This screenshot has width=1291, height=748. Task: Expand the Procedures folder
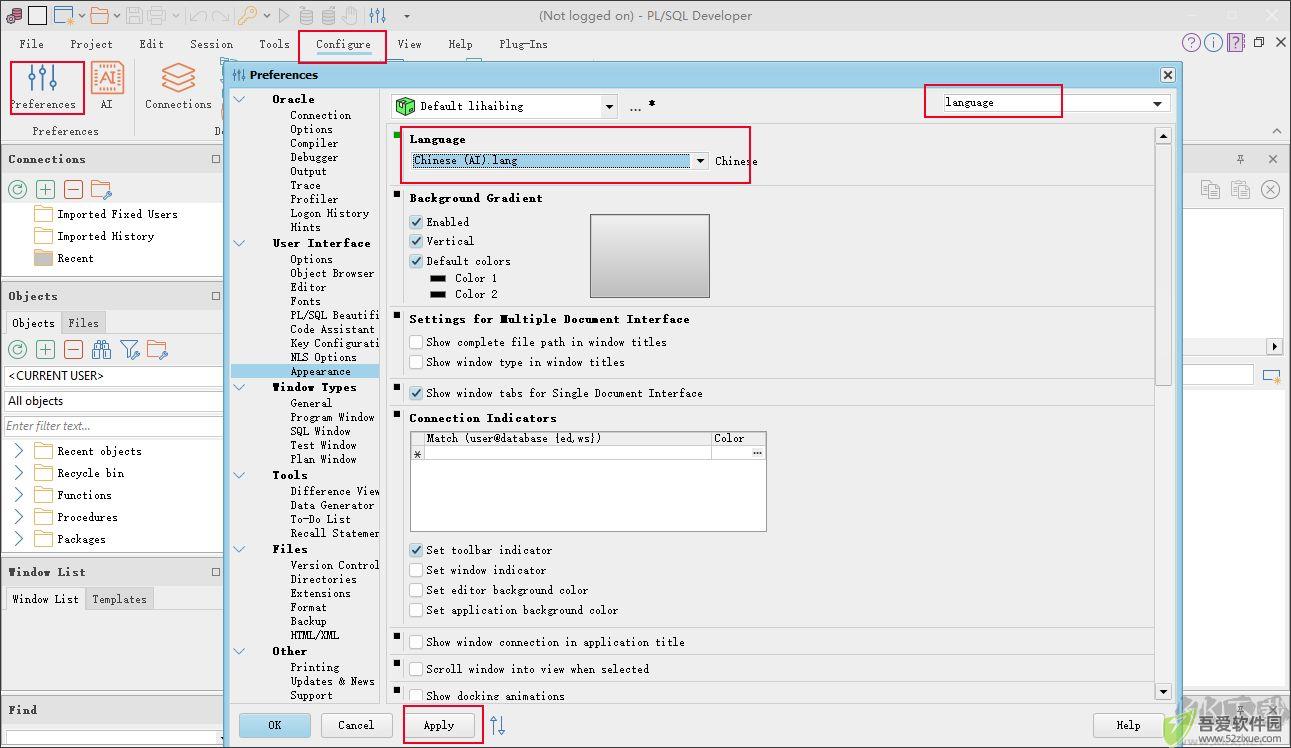[x=18, y=517]
